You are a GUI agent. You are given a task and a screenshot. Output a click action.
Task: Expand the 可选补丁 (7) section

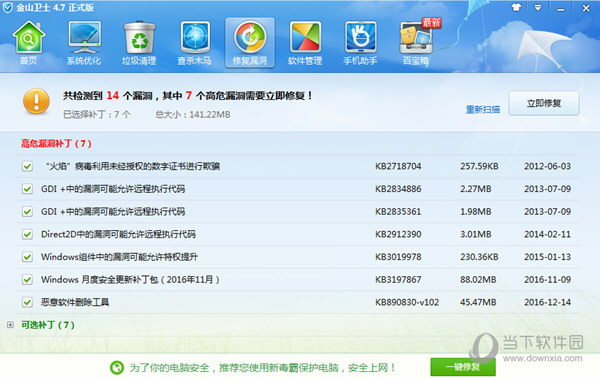click(10, 325)
